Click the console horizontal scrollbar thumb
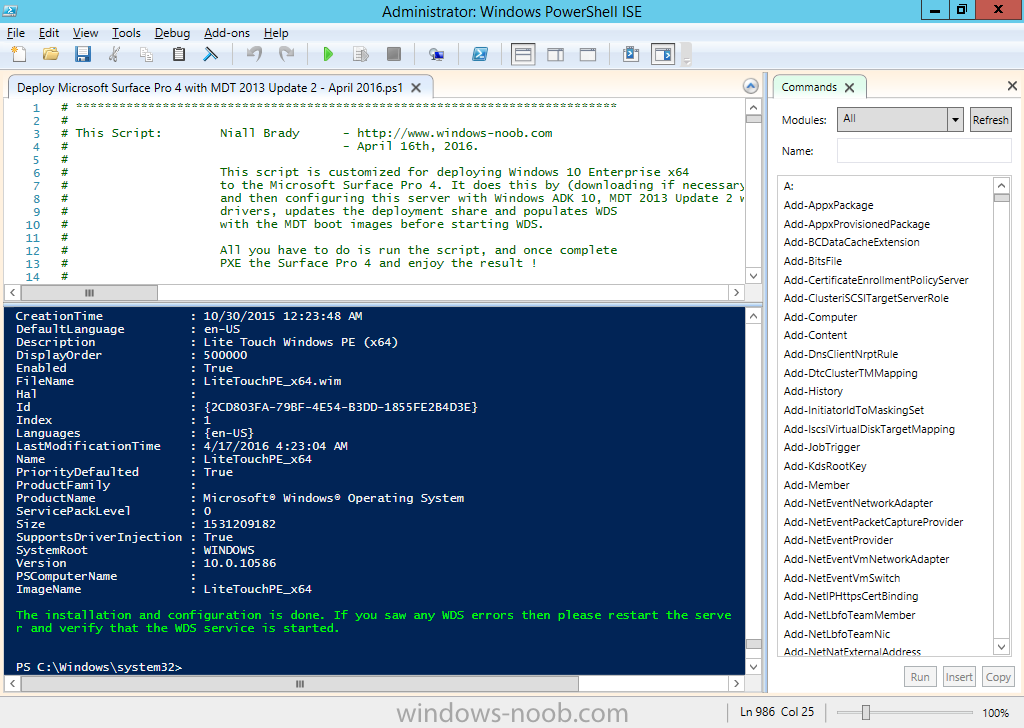 (300, 684)
